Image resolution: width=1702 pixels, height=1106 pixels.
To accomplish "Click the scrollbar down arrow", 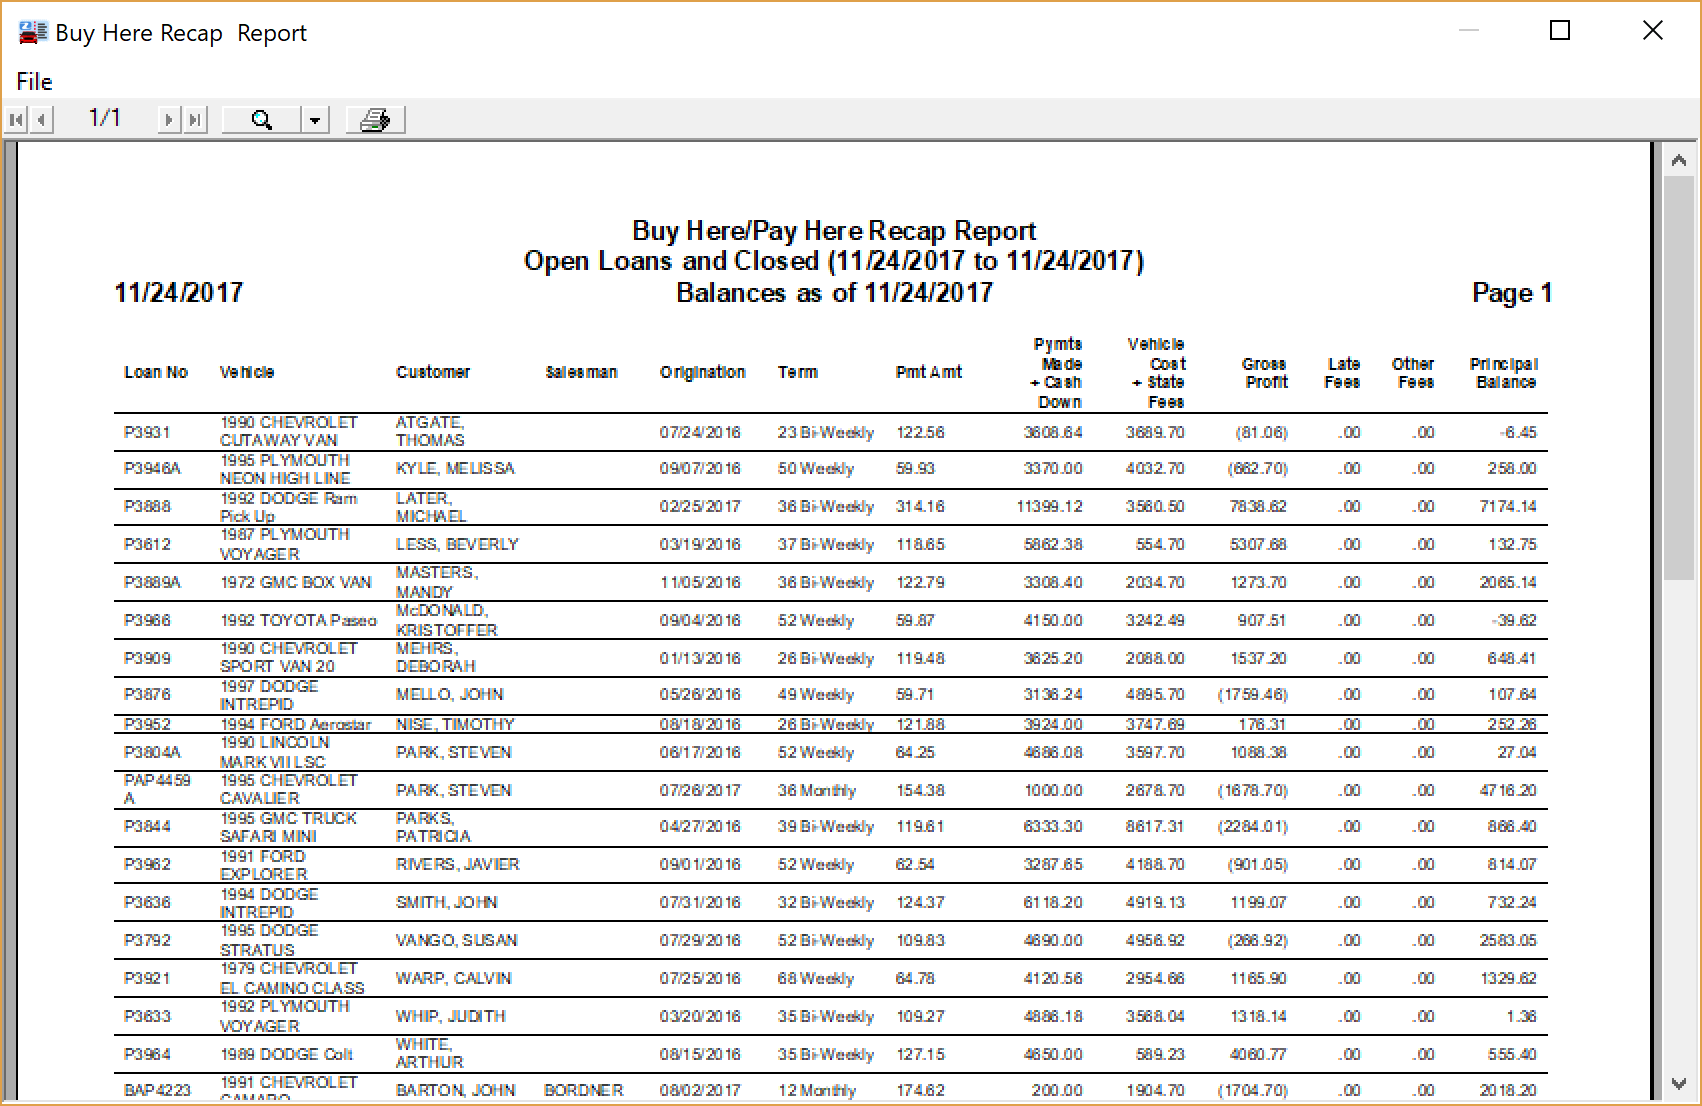I will (x=1679, y=1084).
